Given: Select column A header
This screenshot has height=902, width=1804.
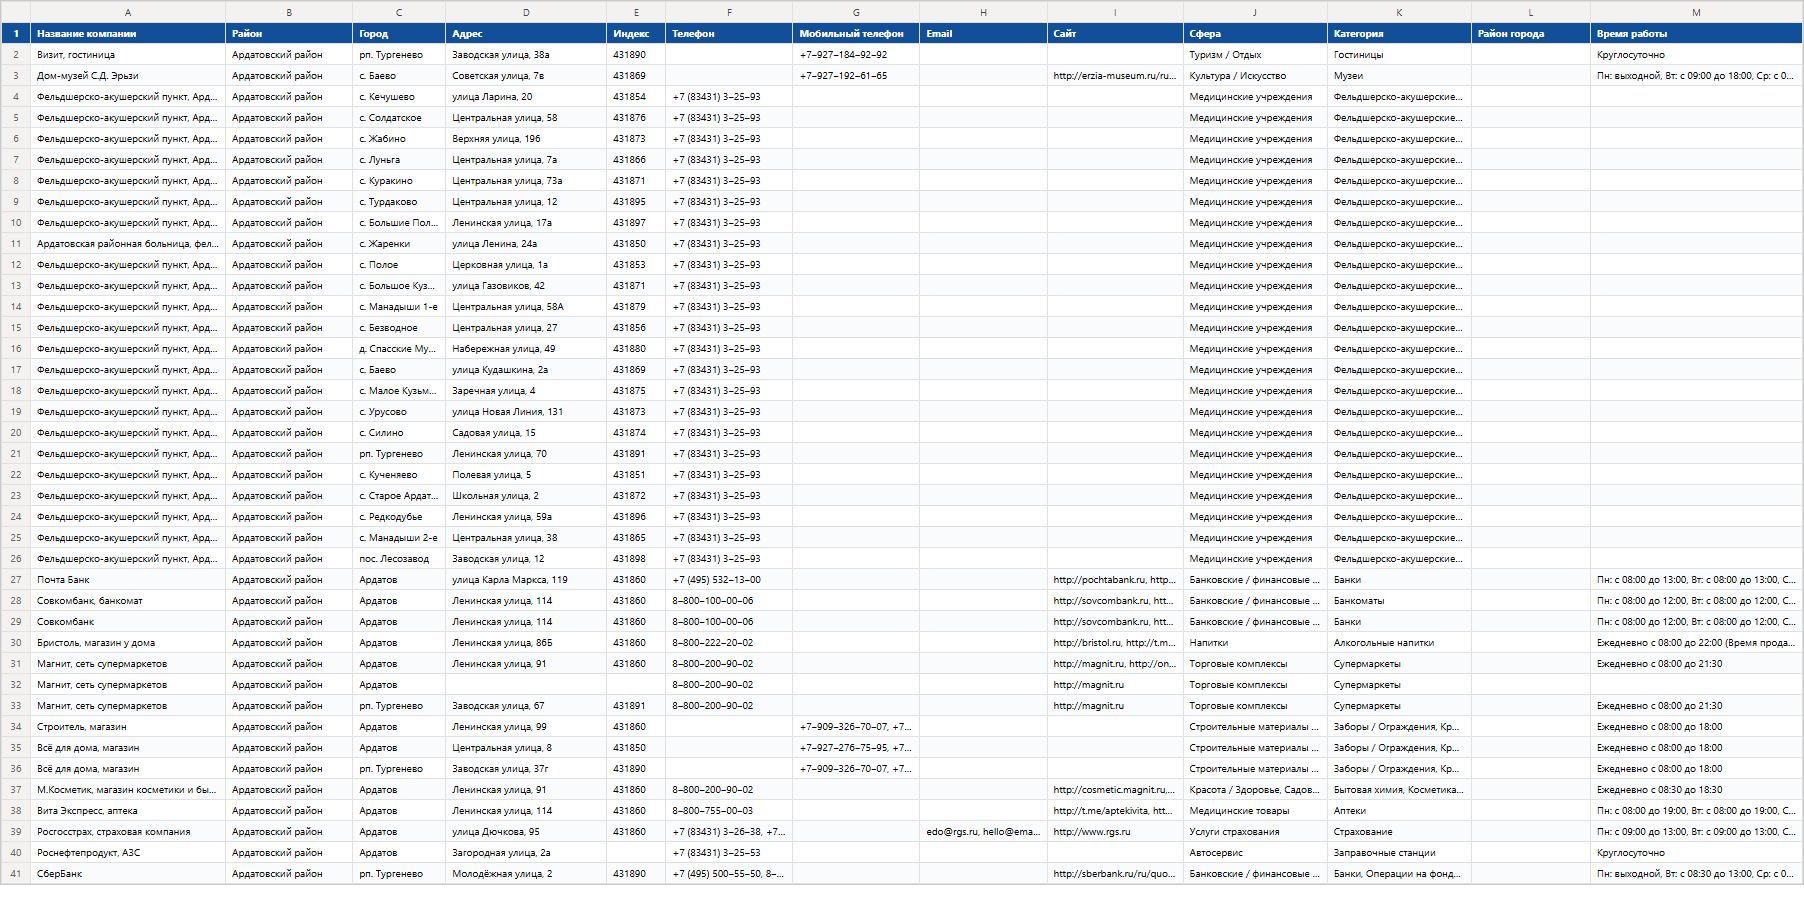Looking at the screenshot, I should pyautogui.click(x=128, y=12).
